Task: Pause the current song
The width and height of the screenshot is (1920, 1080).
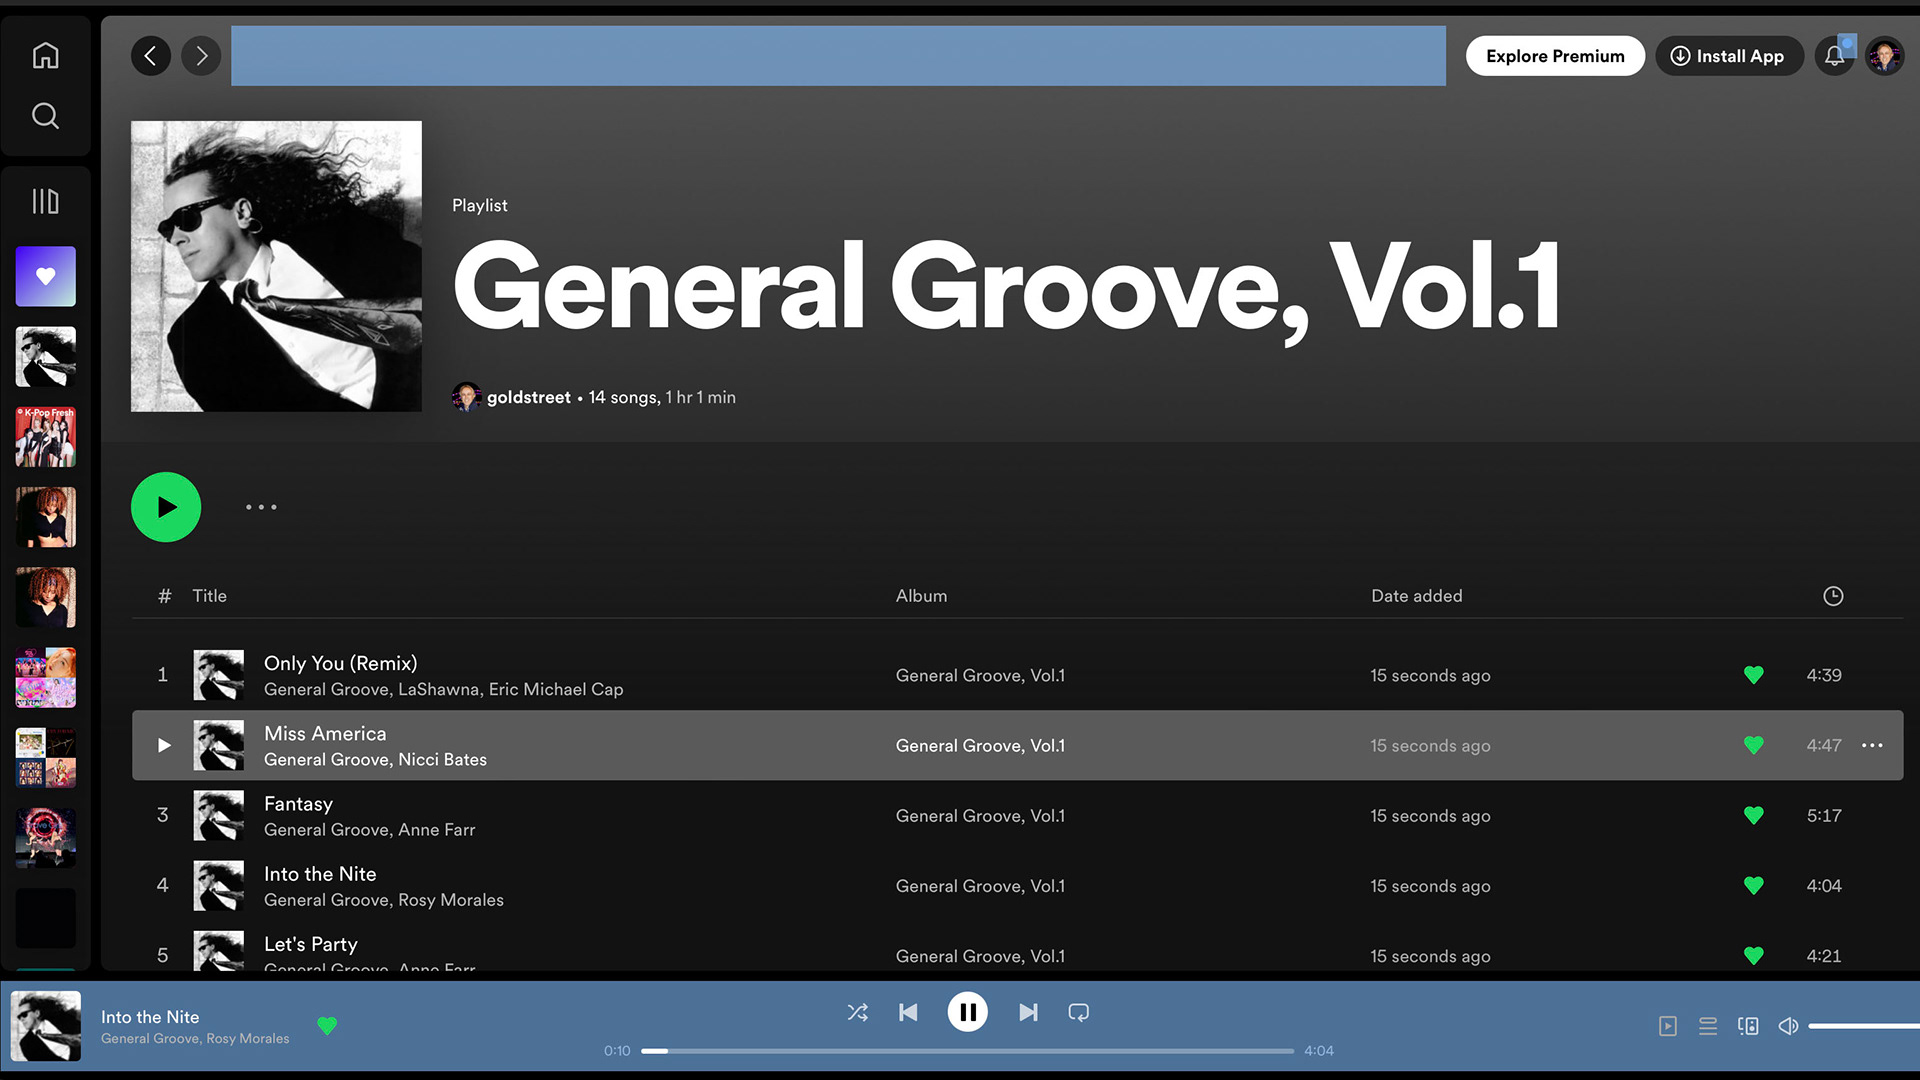Action: point(967,1012)
